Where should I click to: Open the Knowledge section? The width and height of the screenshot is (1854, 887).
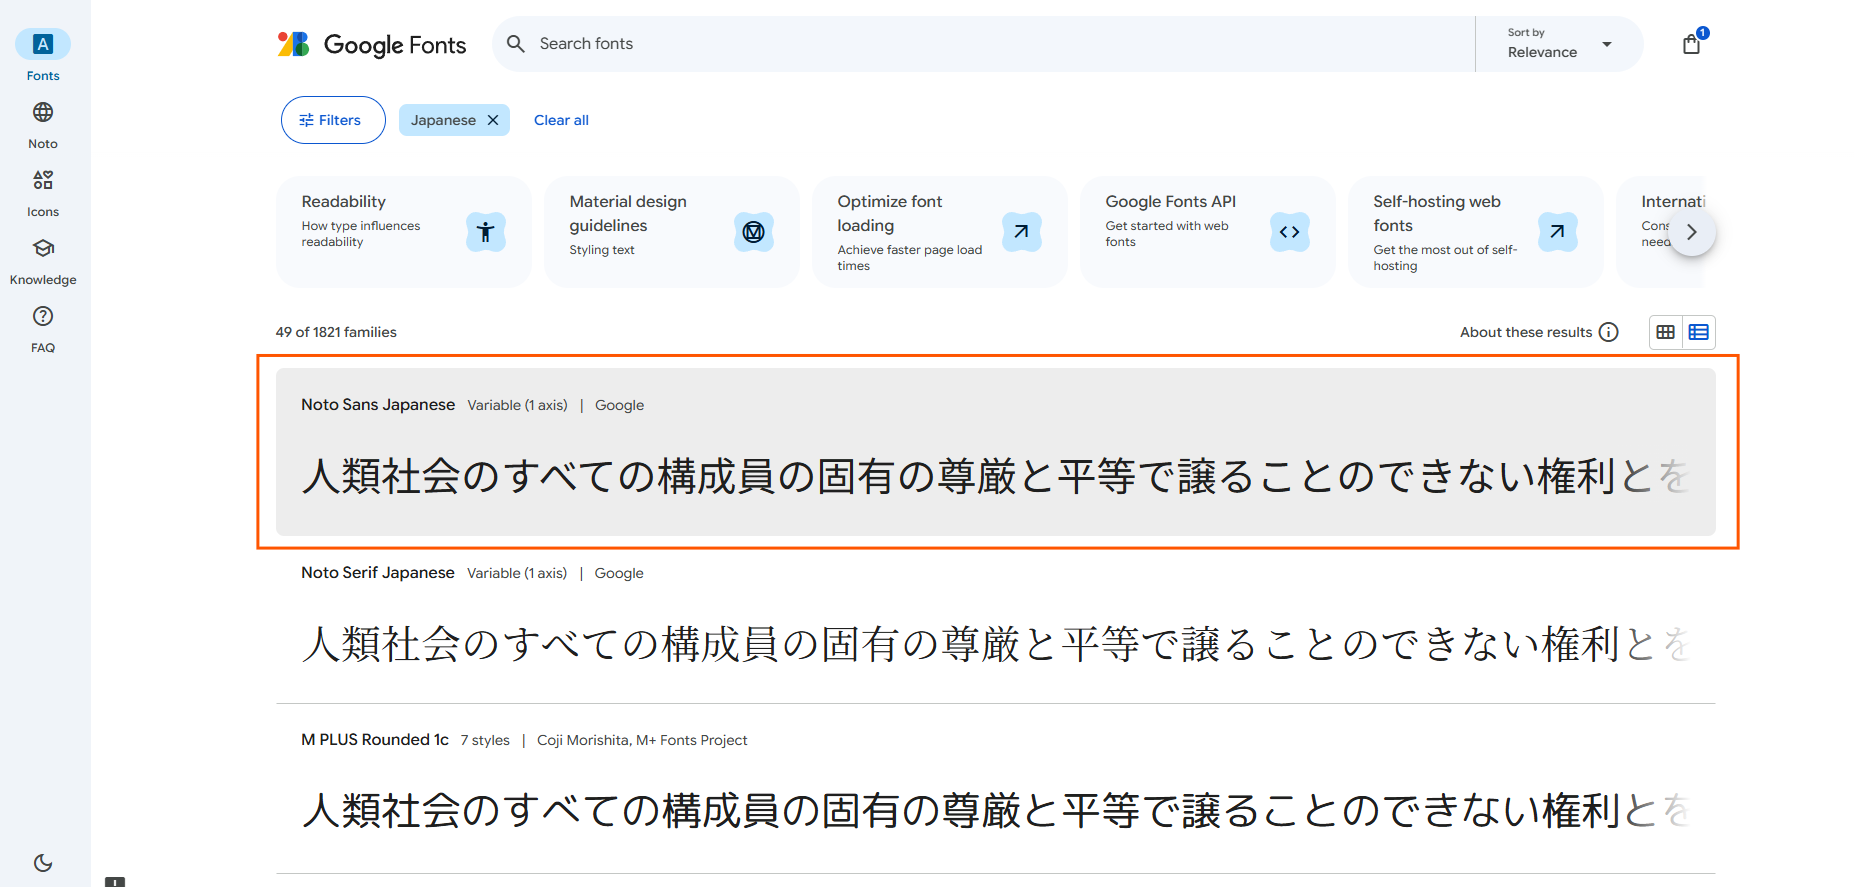coord(43,260)
